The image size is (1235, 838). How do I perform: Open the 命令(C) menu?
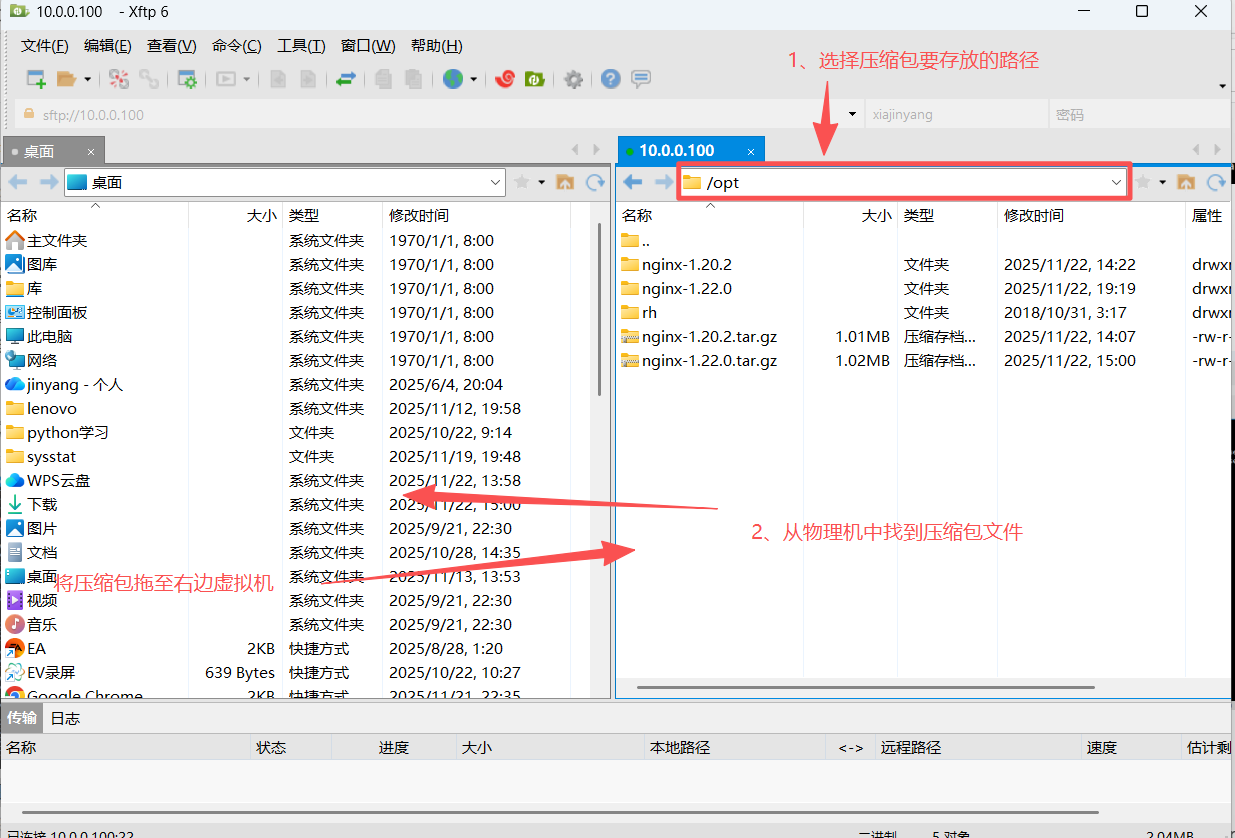tap(237, 46)
